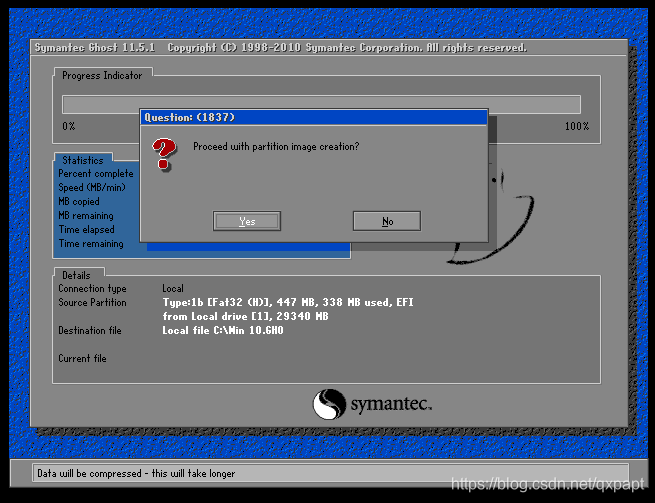Viewport: 655px width, 503px height.
Task: Click the 'Source Partition' label
Action: (x=92, y=302)
